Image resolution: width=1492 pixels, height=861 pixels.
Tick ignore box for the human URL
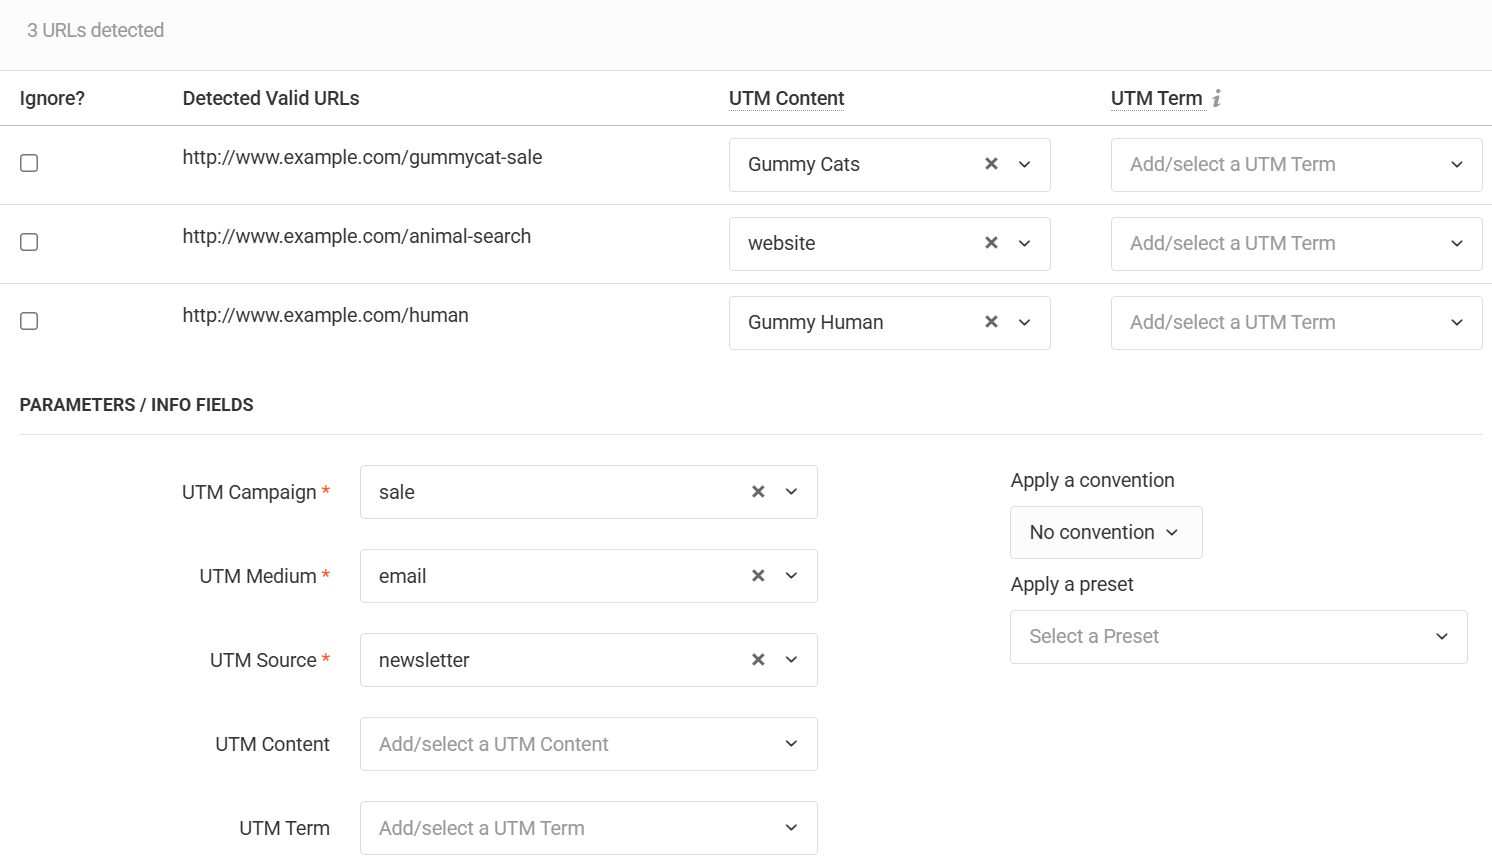(29, 321)
